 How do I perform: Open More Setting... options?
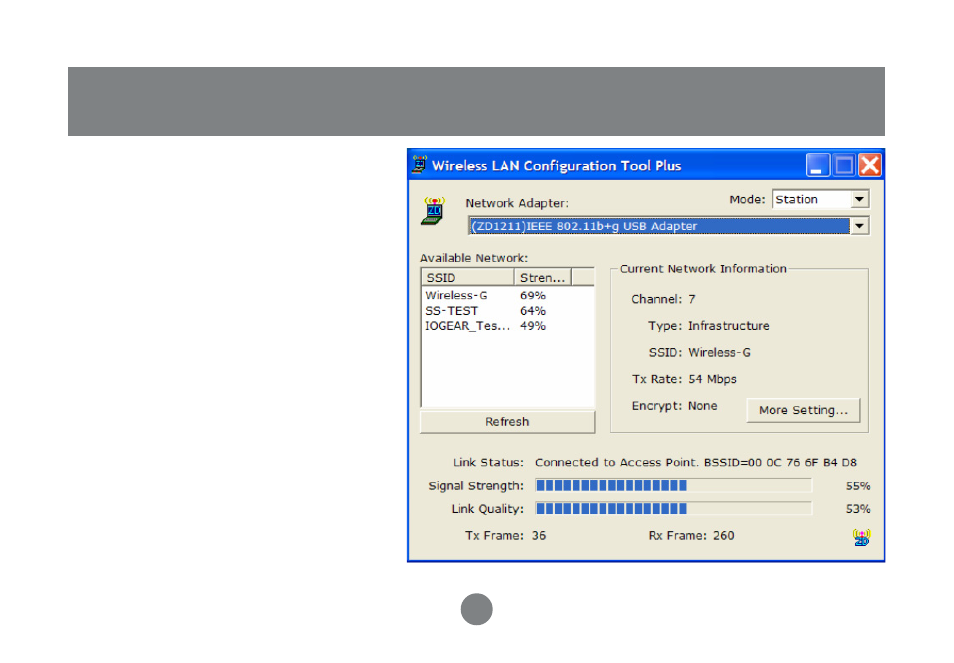point(803,410)
